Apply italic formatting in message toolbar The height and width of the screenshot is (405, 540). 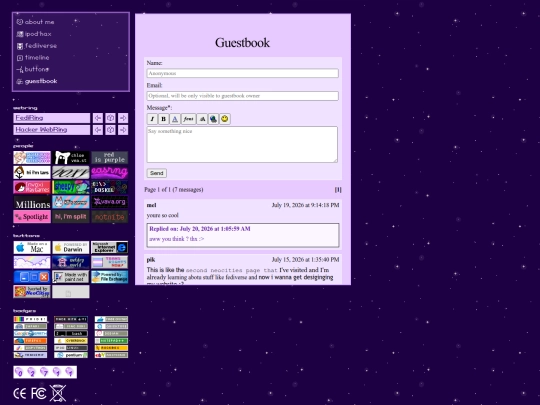coord(152,119)
